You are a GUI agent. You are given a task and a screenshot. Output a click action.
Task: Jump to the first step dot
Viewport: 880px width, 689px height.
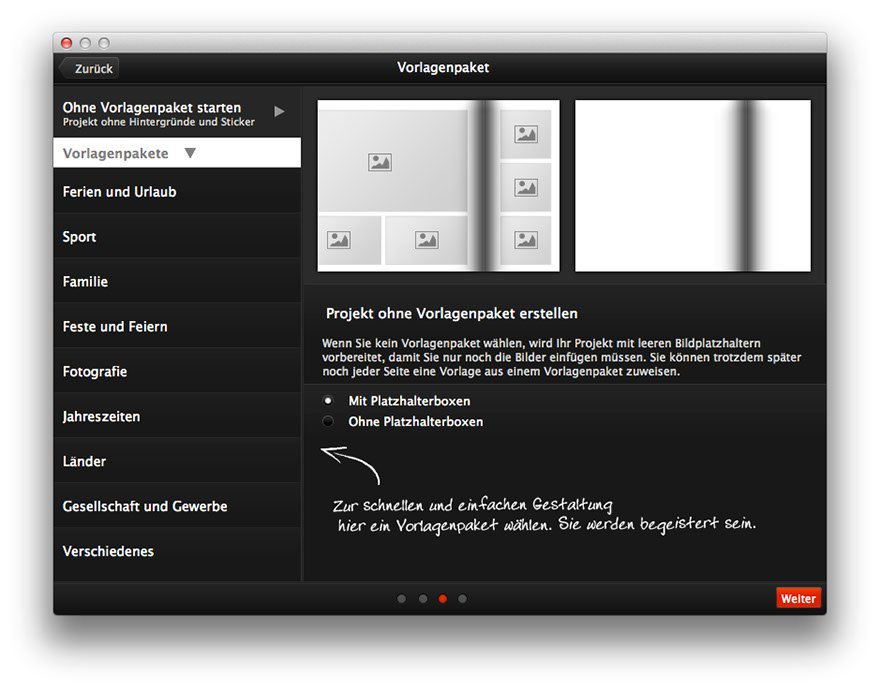point(401,599)
